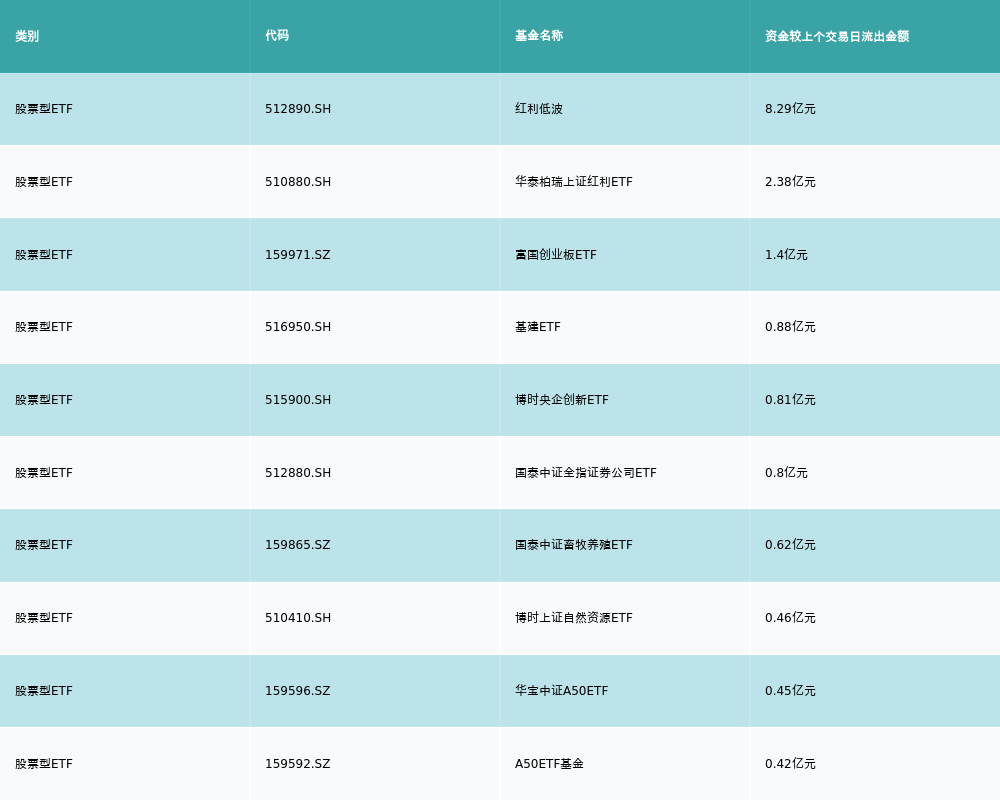This screenshot has height=800, width=1000.
Task: Select fund 富国创业板ETF
Action: [556, 255]
